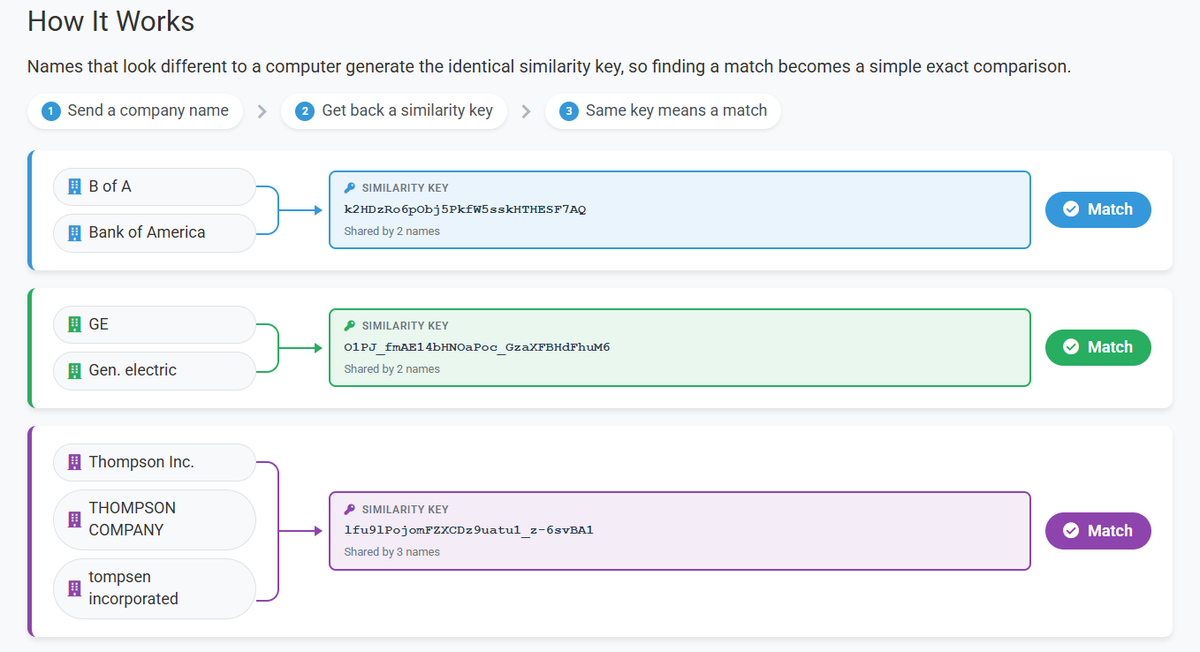Screen dimensions: 1200x652
Task: Select the Same key means a match step
Action: coord(663,111)
